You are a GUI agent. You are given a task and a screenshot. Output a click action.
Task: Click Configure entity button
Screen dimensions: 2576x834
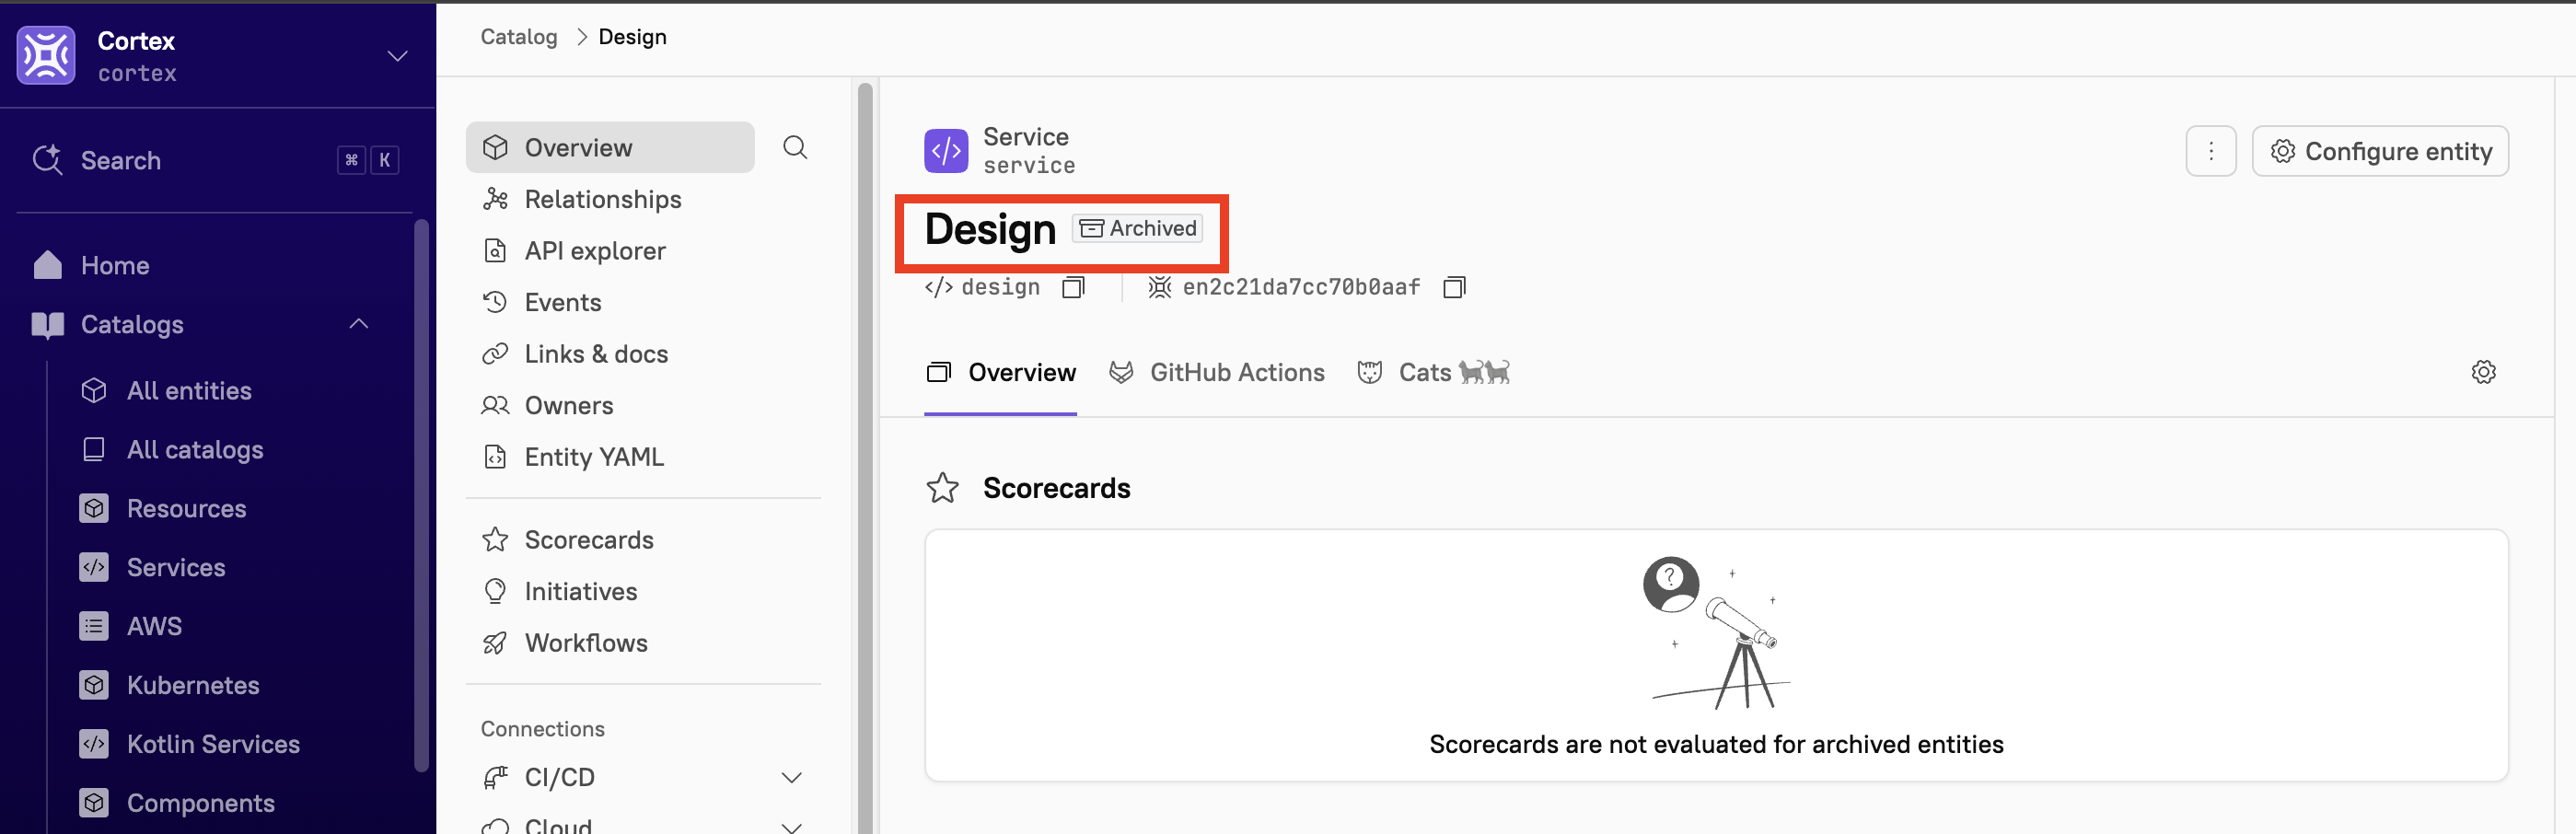2380,151
